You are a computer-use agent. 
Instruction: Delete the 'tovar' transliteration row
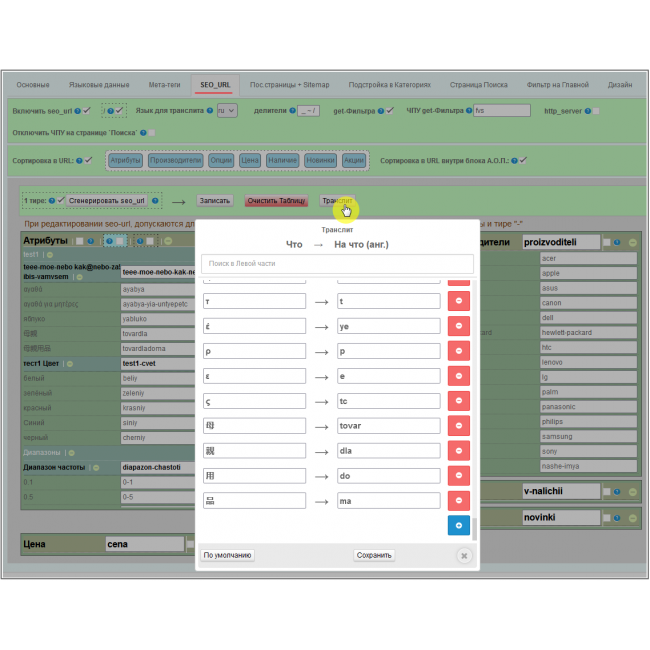459,426
